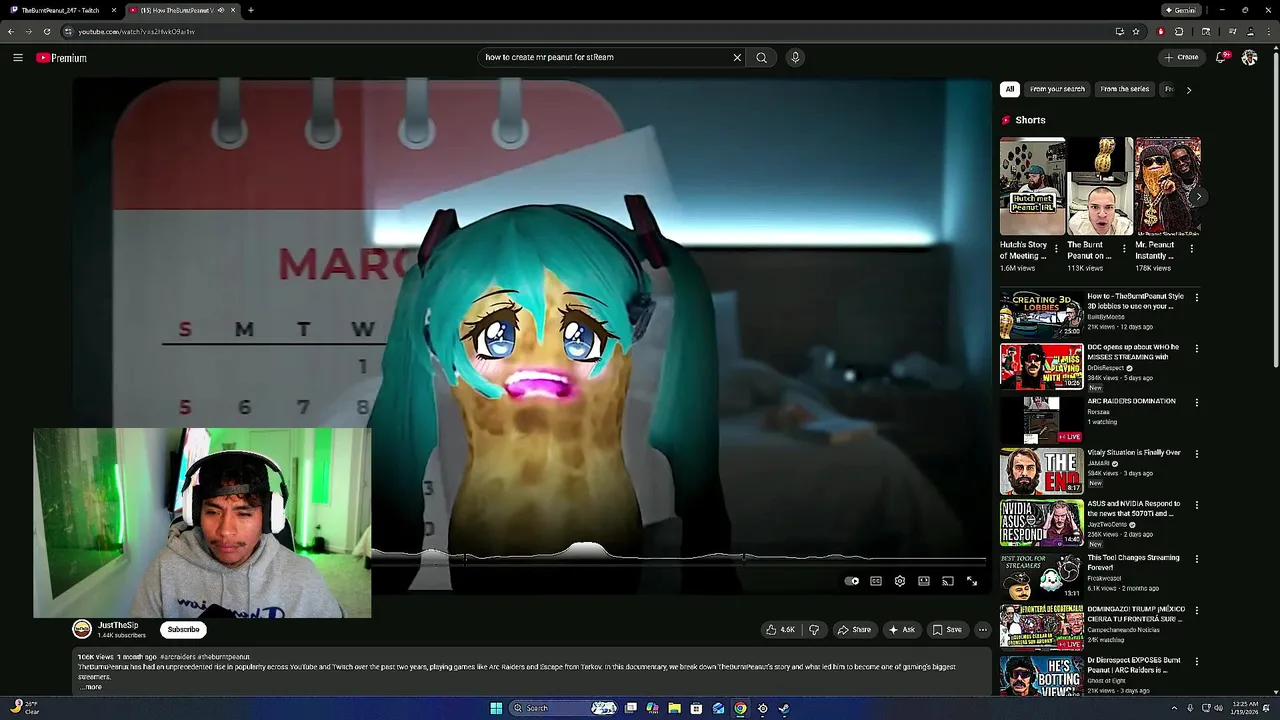
Task: Dislike the video with thumbs down
Action: click(x=814, y=630)
